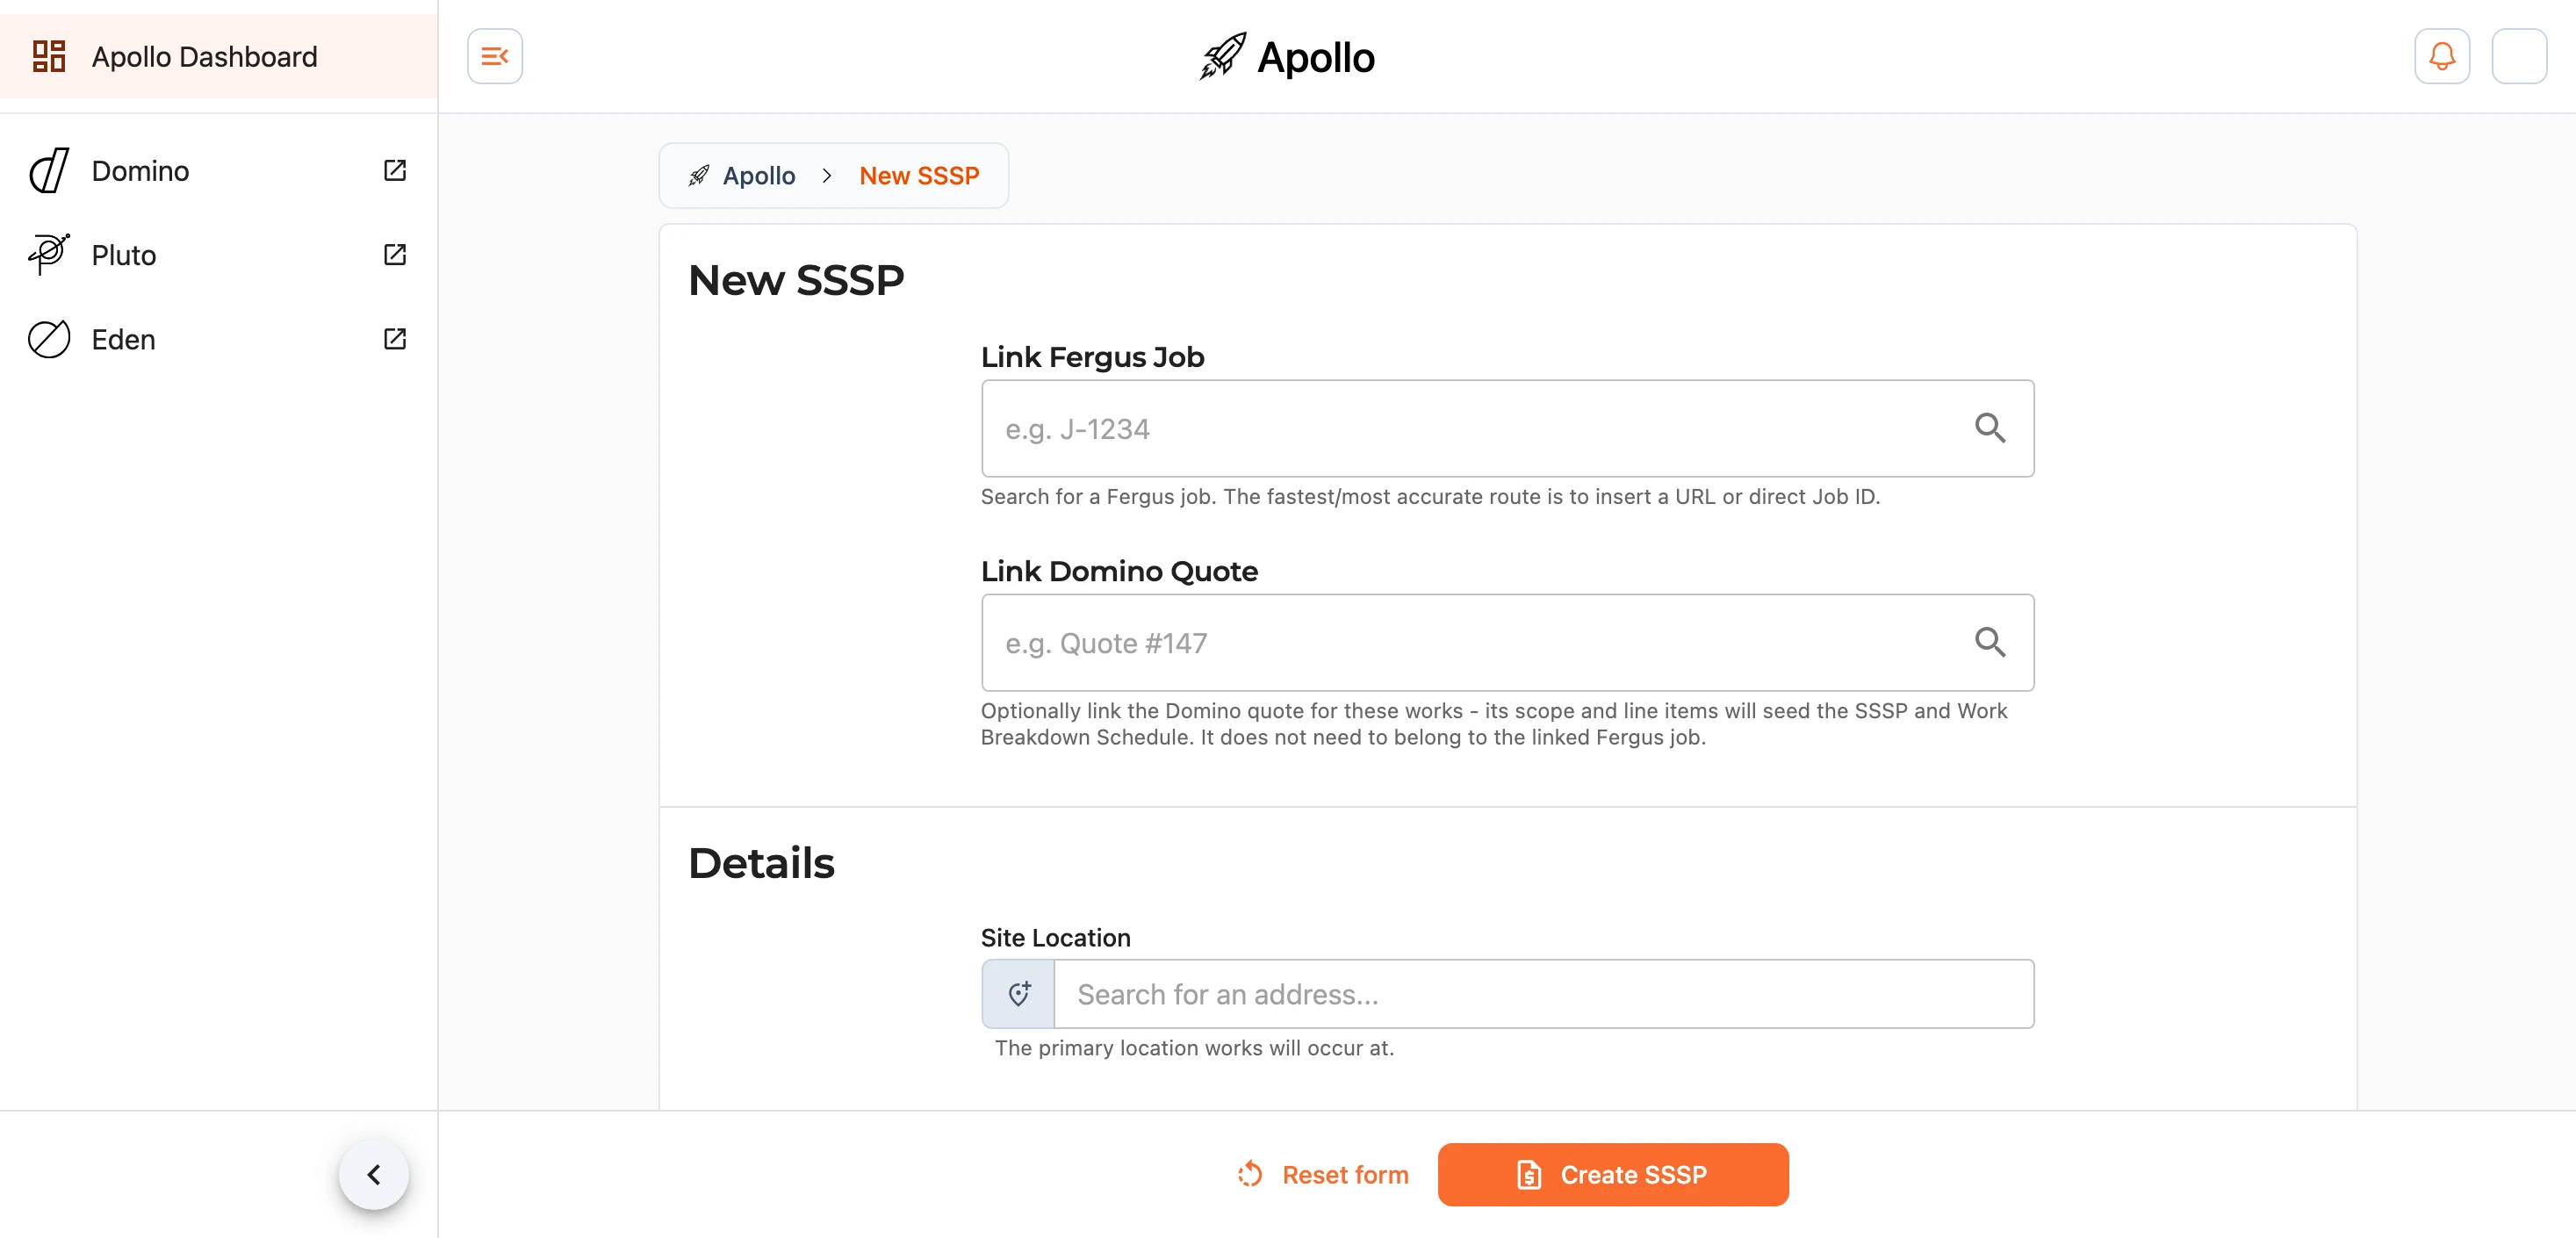This screenshot has height=1238, width=2576.
Task: Click the Apollo Dashboard grid icon
Action: coord(49,56)
